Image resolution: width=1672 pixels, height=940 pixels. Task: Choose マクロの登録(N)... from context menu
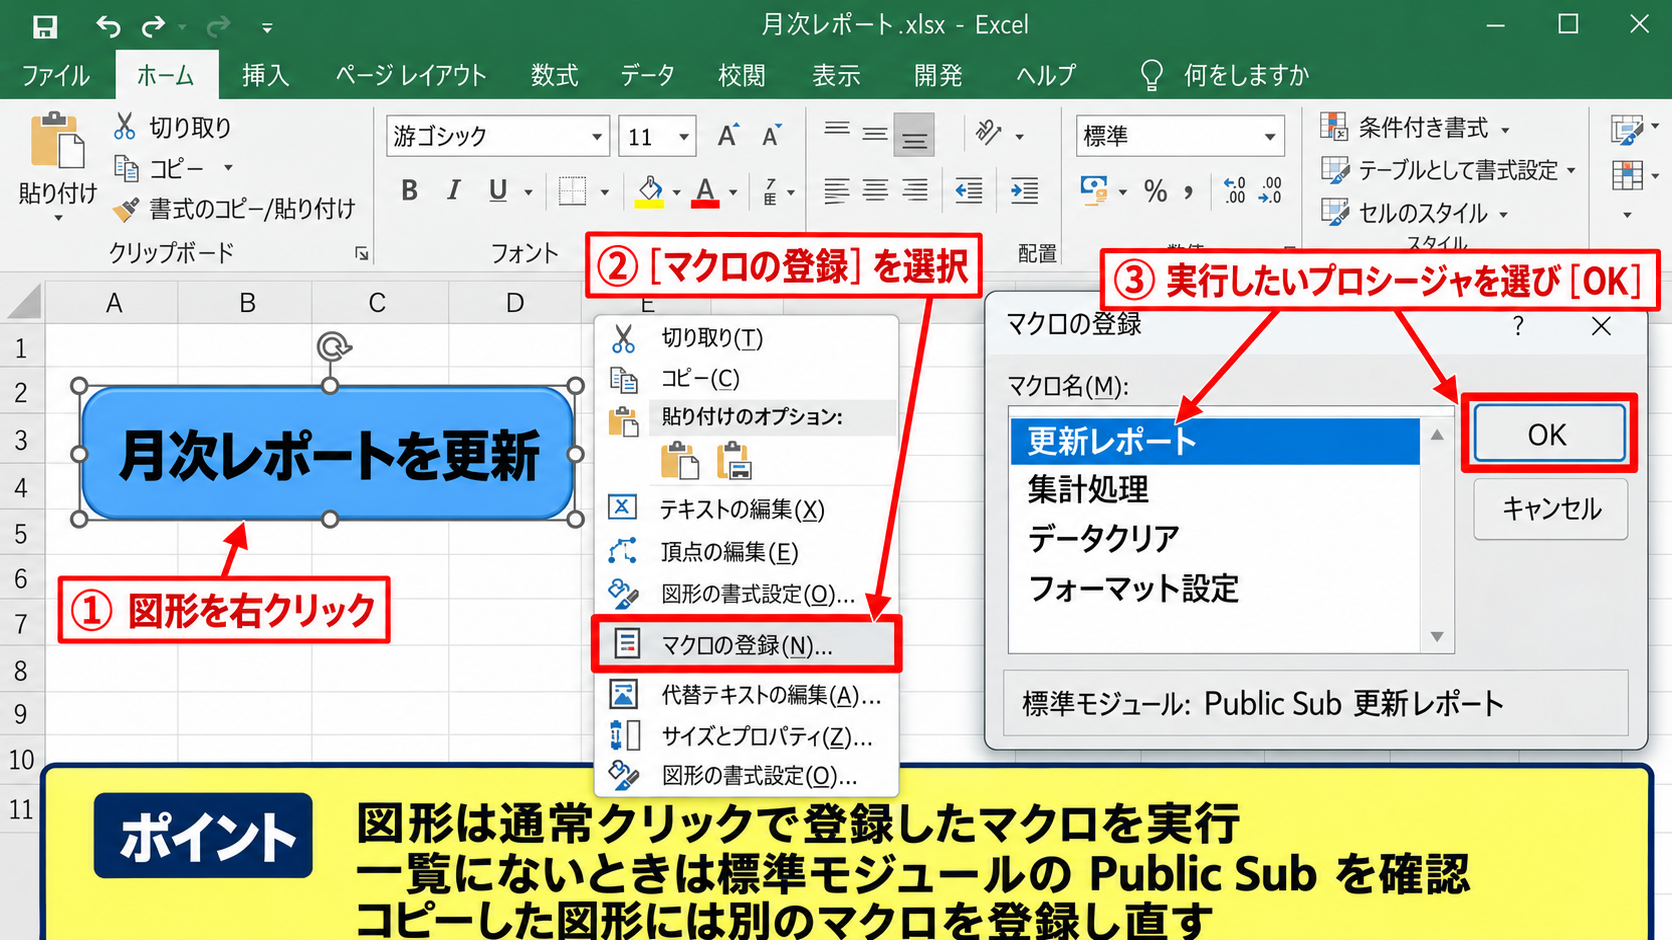coord(746,645)
